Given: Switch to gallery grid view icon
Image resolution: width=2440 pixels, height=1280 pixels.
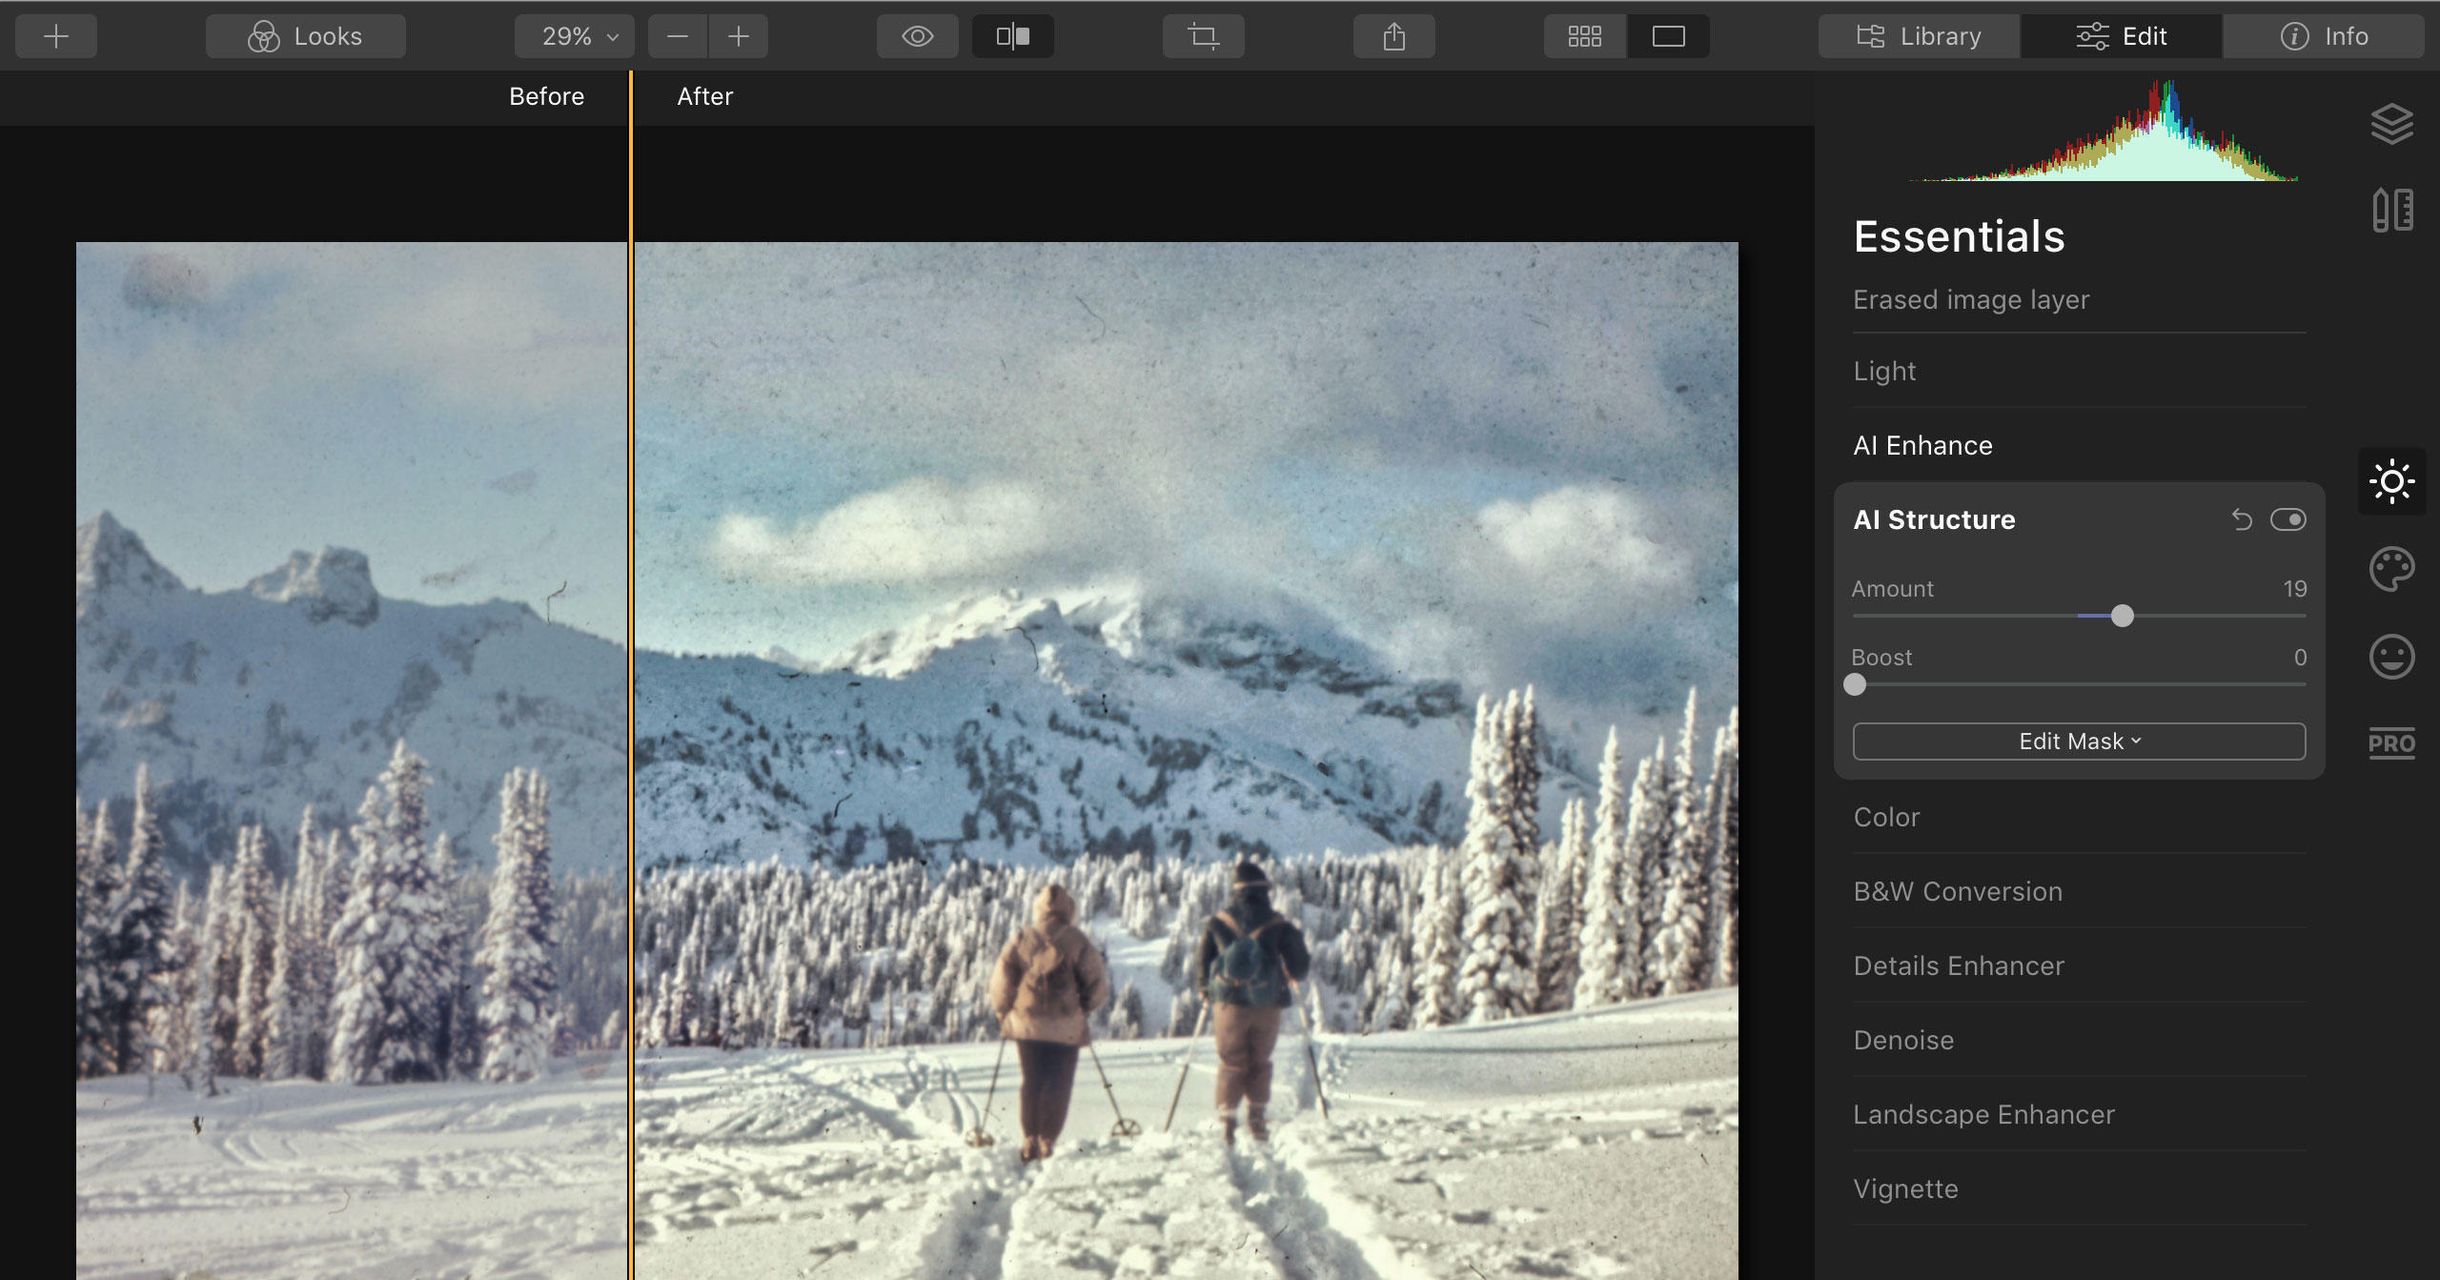Looking at the screenshot, I should [1584, 35].
